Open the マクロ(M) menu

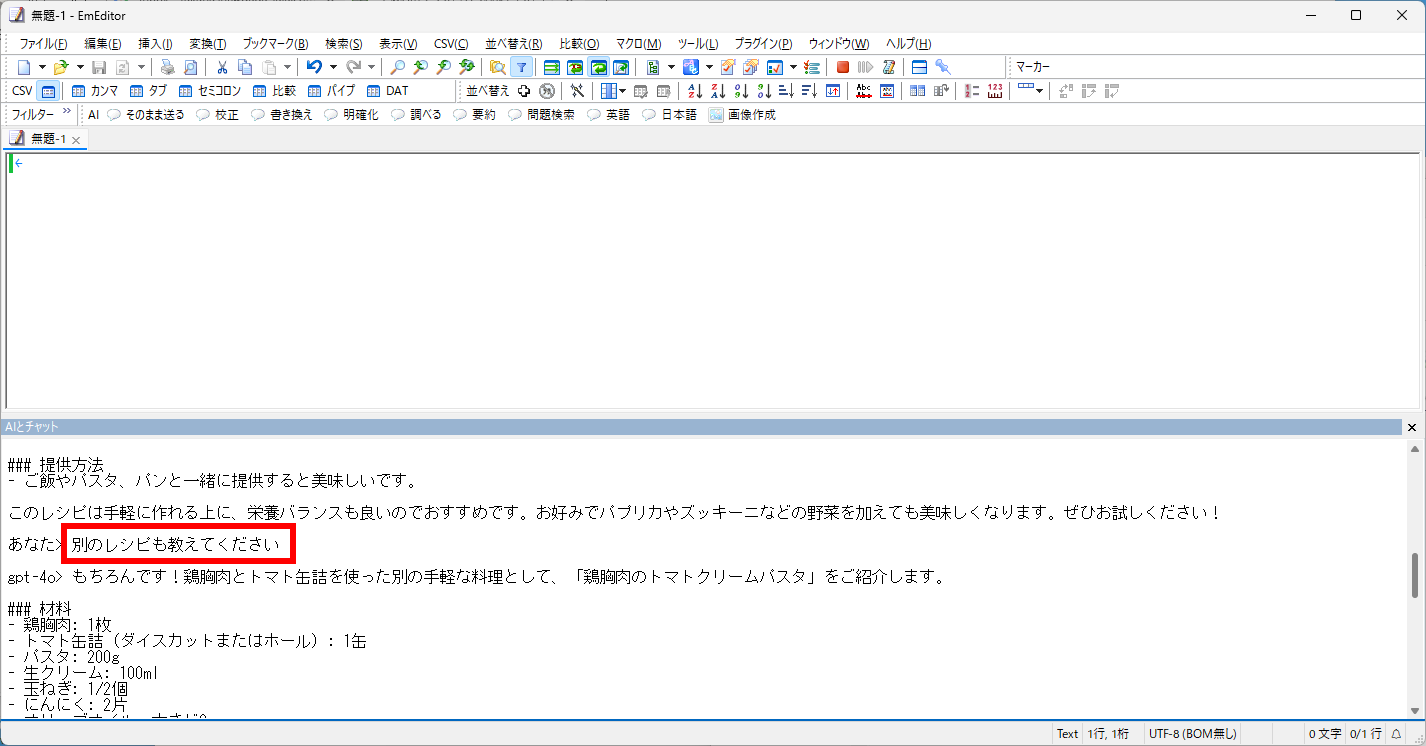tap(638, 43)
